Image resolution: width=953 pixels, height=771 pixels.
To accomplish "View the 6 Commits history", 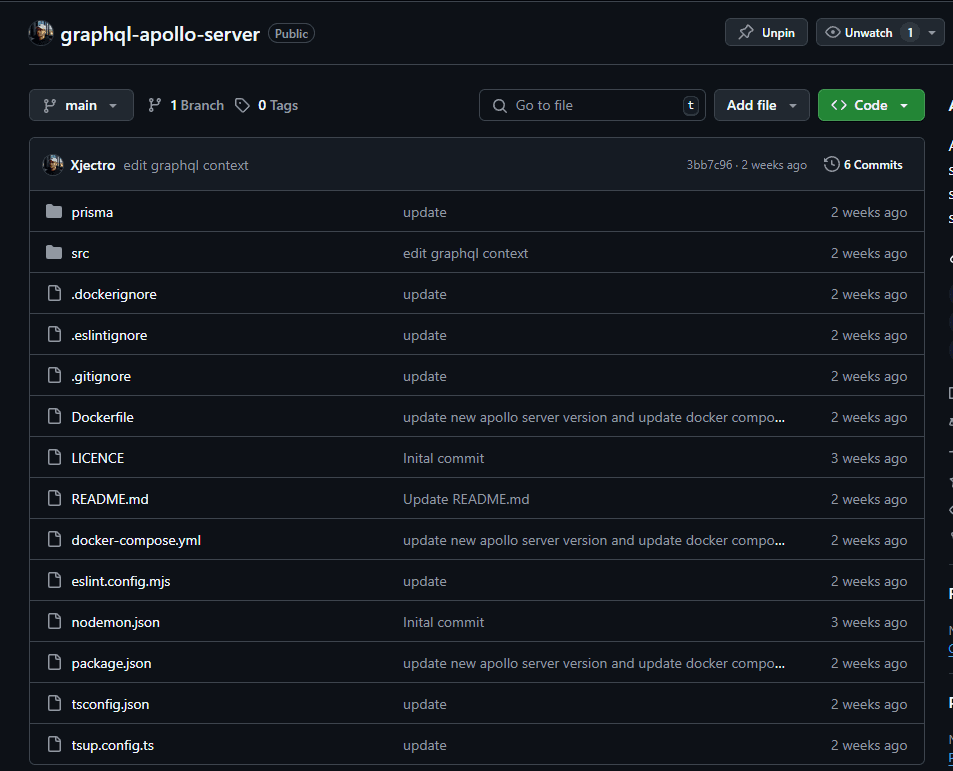I will click(x=872, y=165).
